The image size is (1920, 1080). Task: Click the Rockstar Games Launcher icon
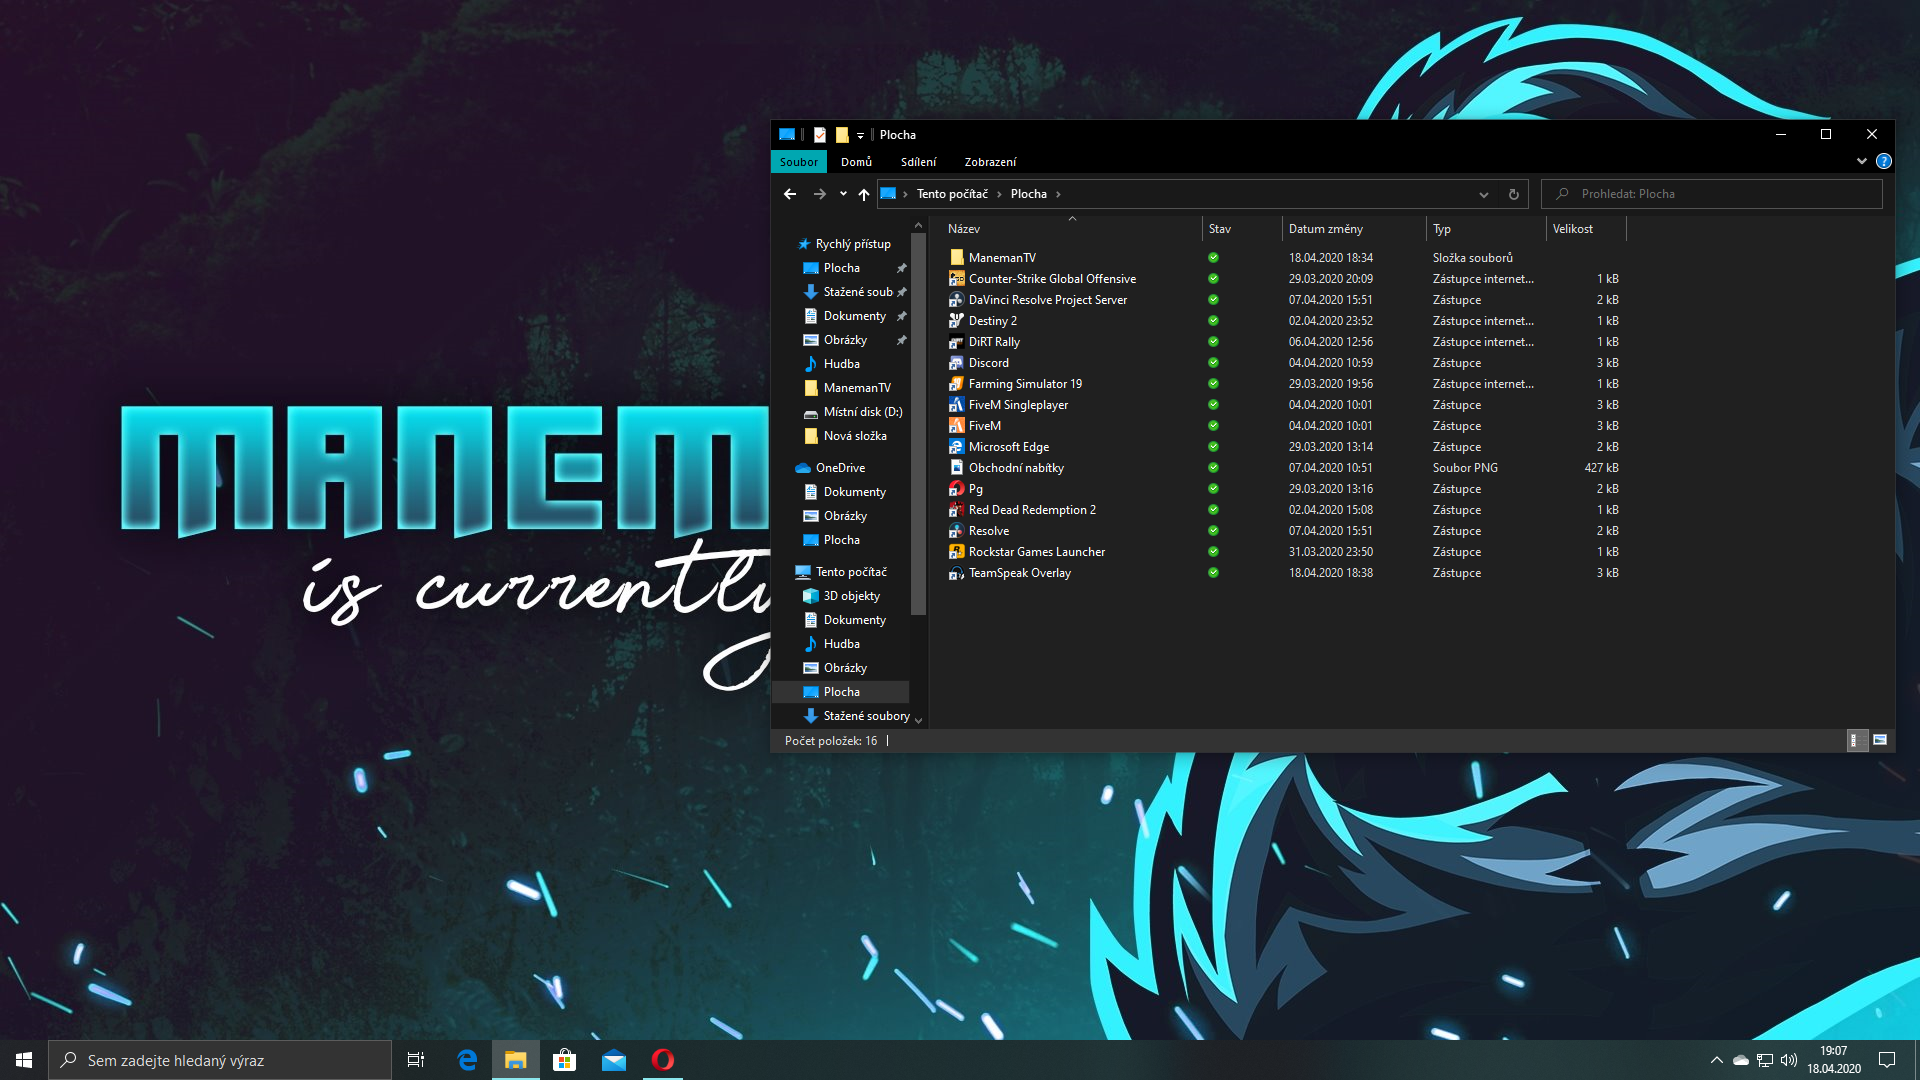point(956,552)
